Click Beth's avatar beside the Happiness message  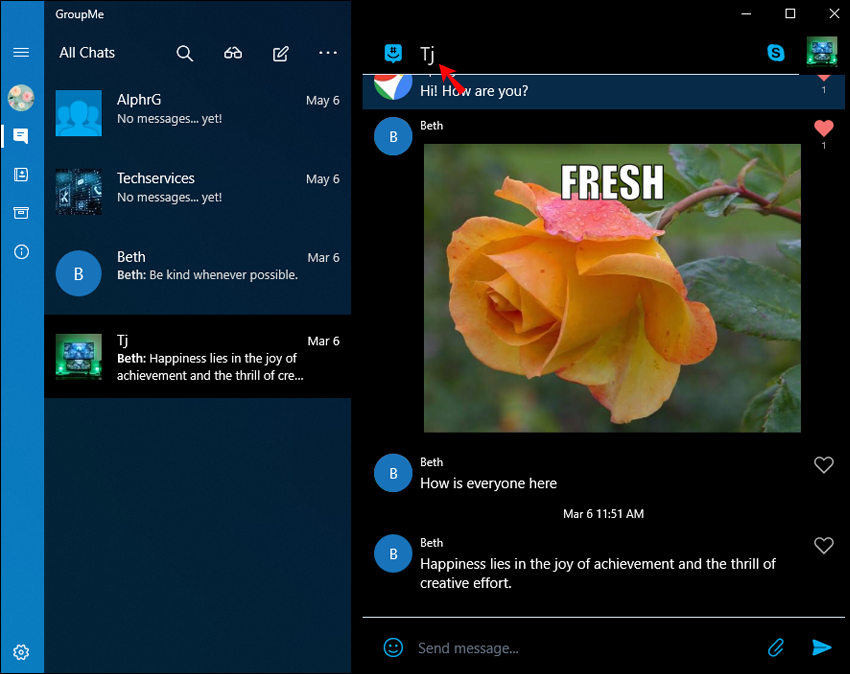[393, 554]
